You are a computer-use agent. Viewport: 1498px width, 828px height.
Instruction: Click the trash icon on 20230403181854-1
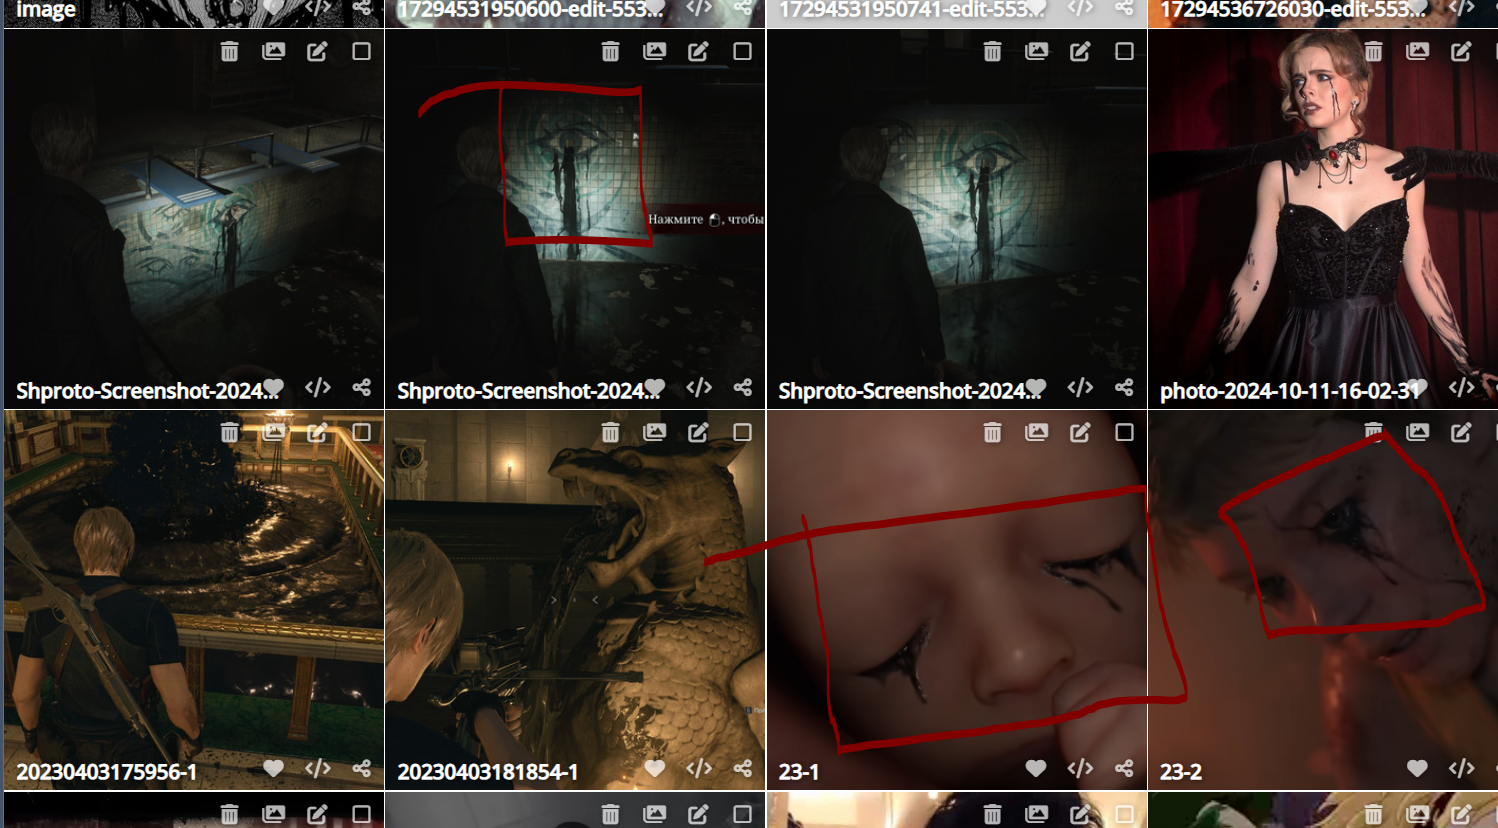(x=610, y=432)
